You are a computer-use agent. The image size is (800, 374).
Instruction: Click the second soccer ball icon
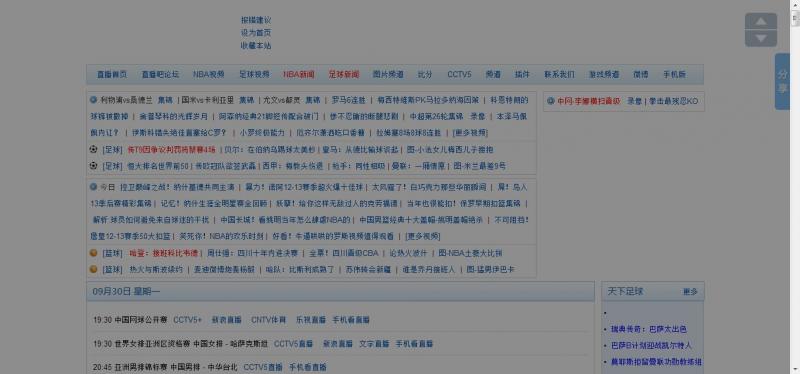point(93,166)
